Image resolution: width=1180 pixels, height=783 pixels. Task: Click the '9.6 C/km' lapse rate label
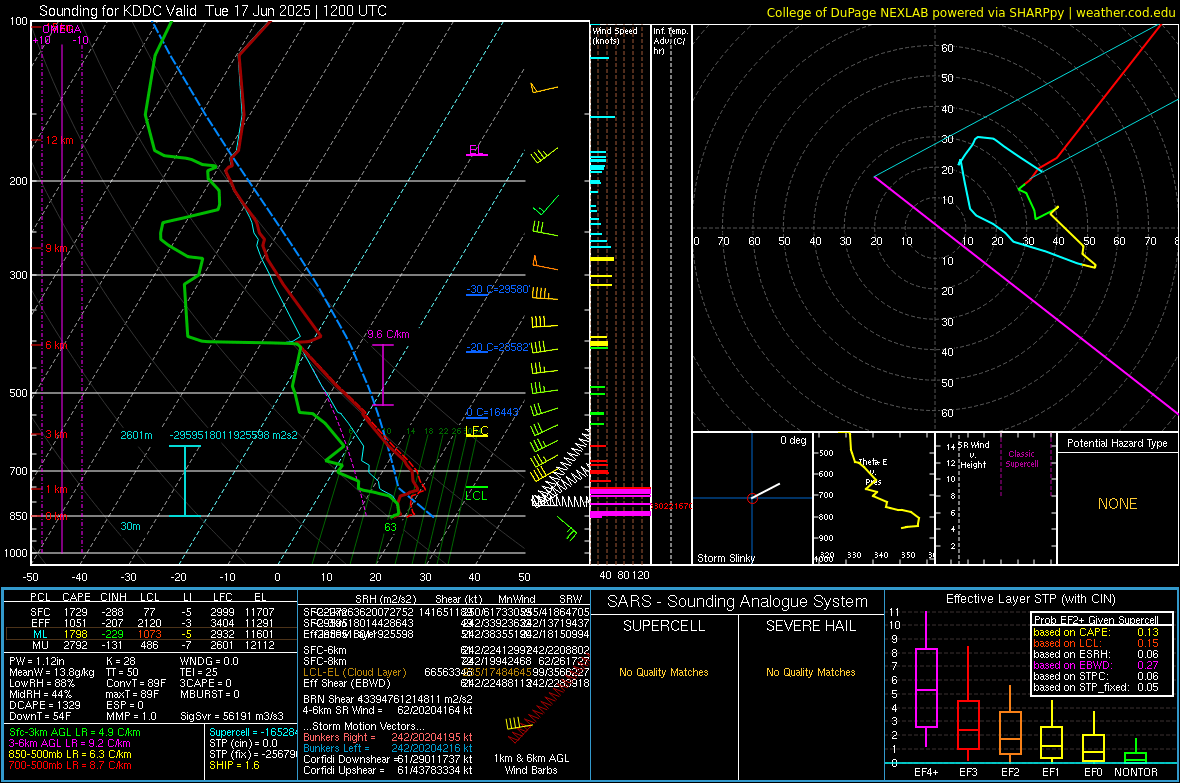point(388,334)
